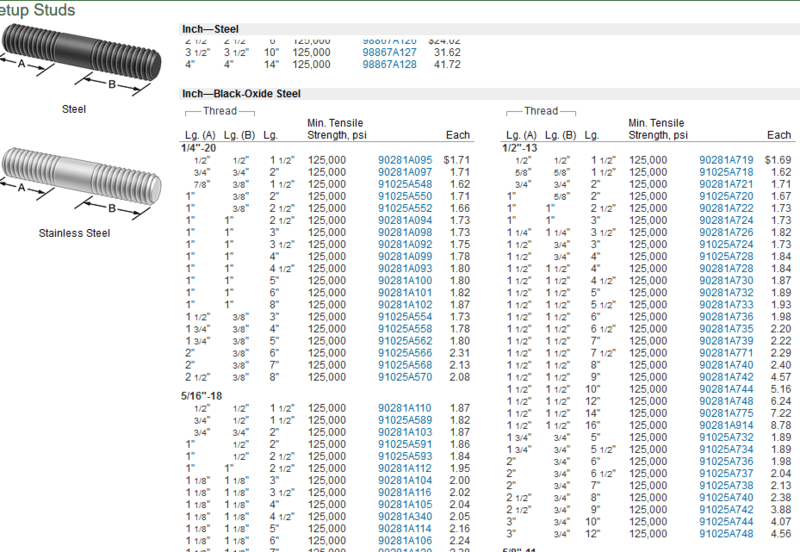This screenshot has width=800, height=552.
Task: Click the 91025A570 part link
Action: tap(405, 376)
